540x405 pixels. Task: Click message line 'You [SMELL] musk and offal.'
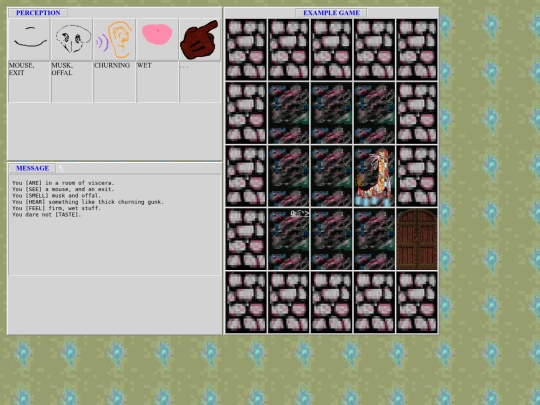(x=56, y=196)
